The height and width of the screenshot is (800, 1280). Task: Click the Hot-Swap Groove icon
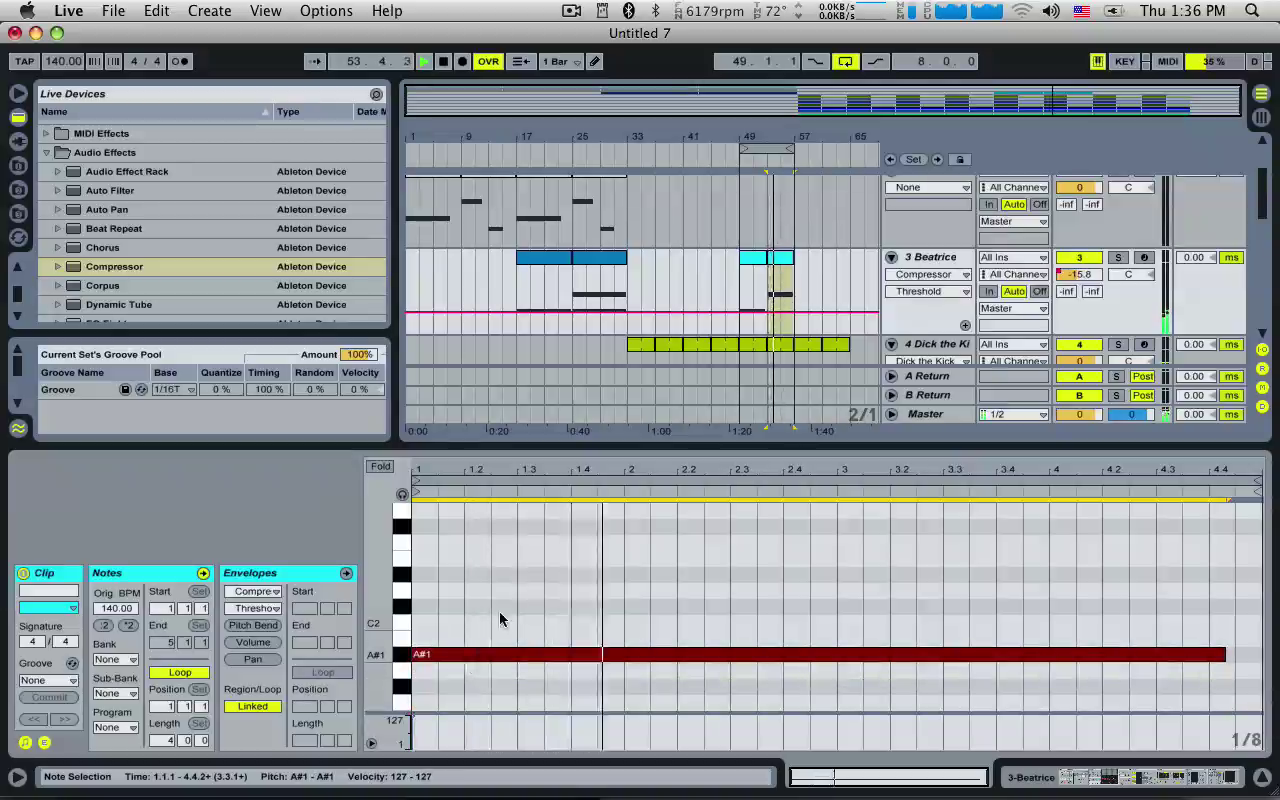72,663
